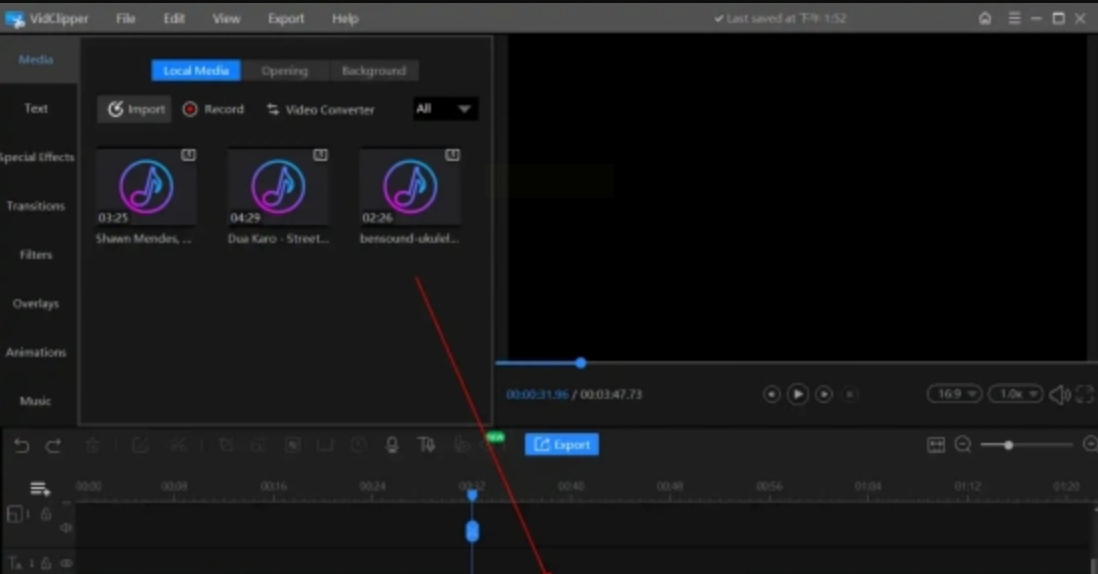Mute the video track audio

click(66, 527)
